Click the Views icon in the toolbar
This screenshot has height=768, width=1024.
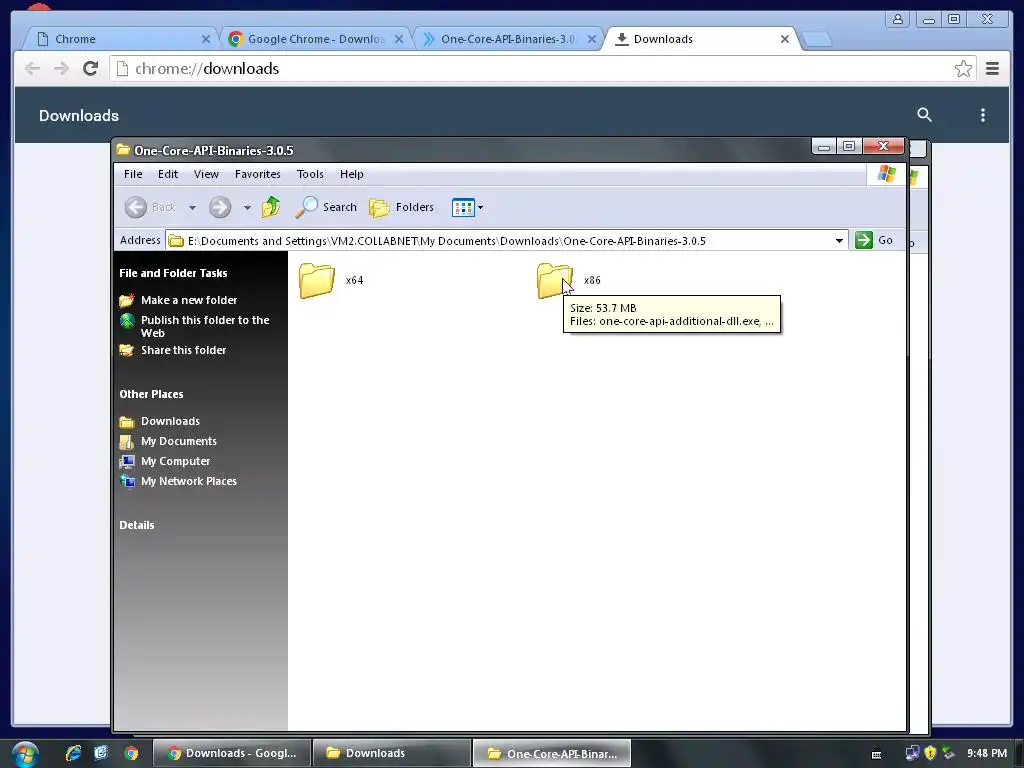click(463, 208)
